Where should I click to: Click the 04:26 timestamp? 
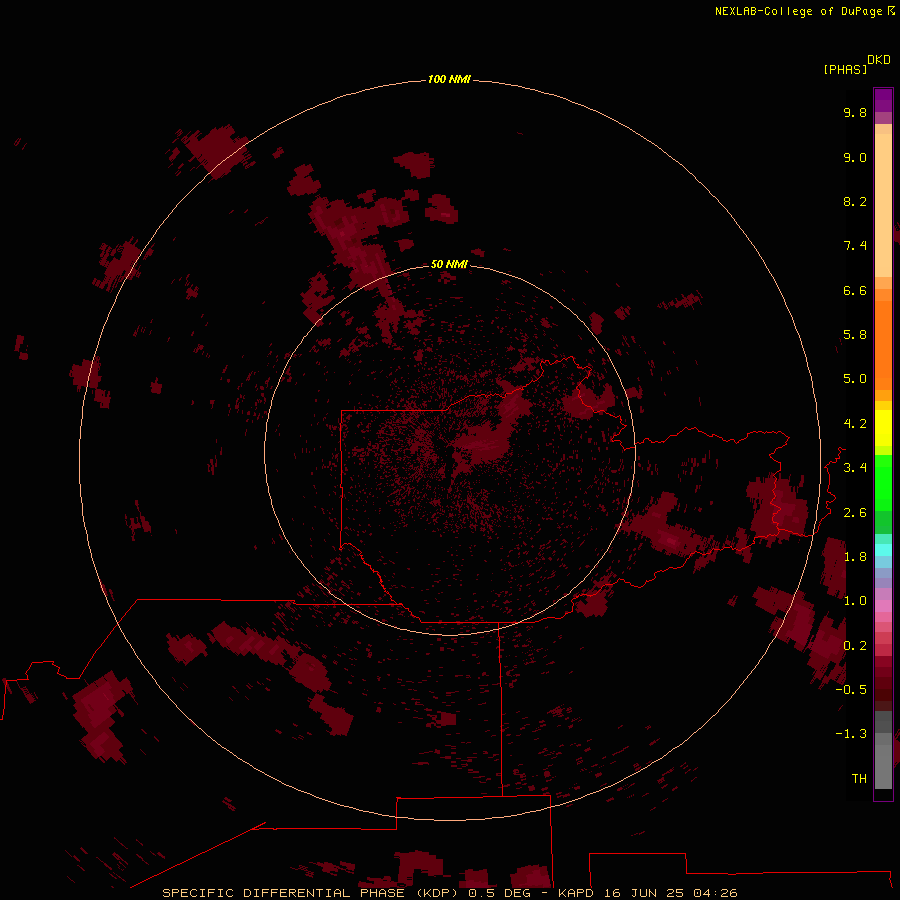pyautogui.click(x=715, y=893)
